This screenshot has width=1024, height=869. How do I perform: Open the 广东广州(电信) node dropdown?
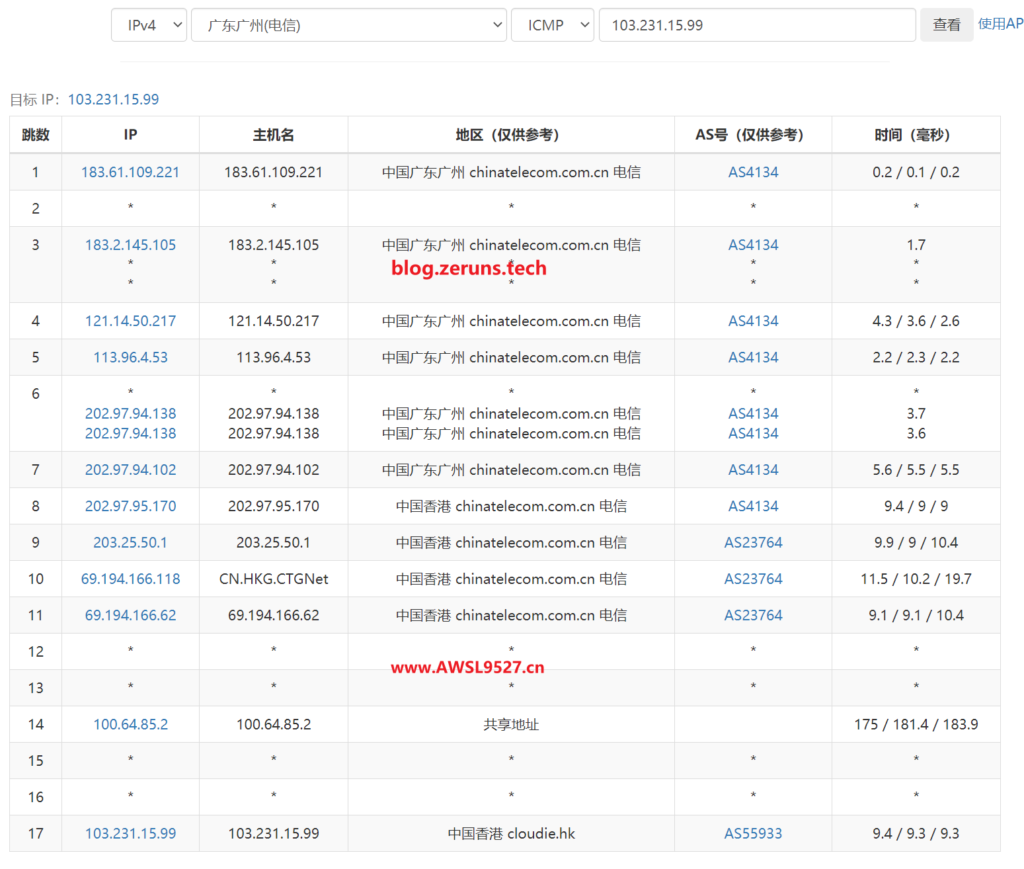(x=349, y=25)
